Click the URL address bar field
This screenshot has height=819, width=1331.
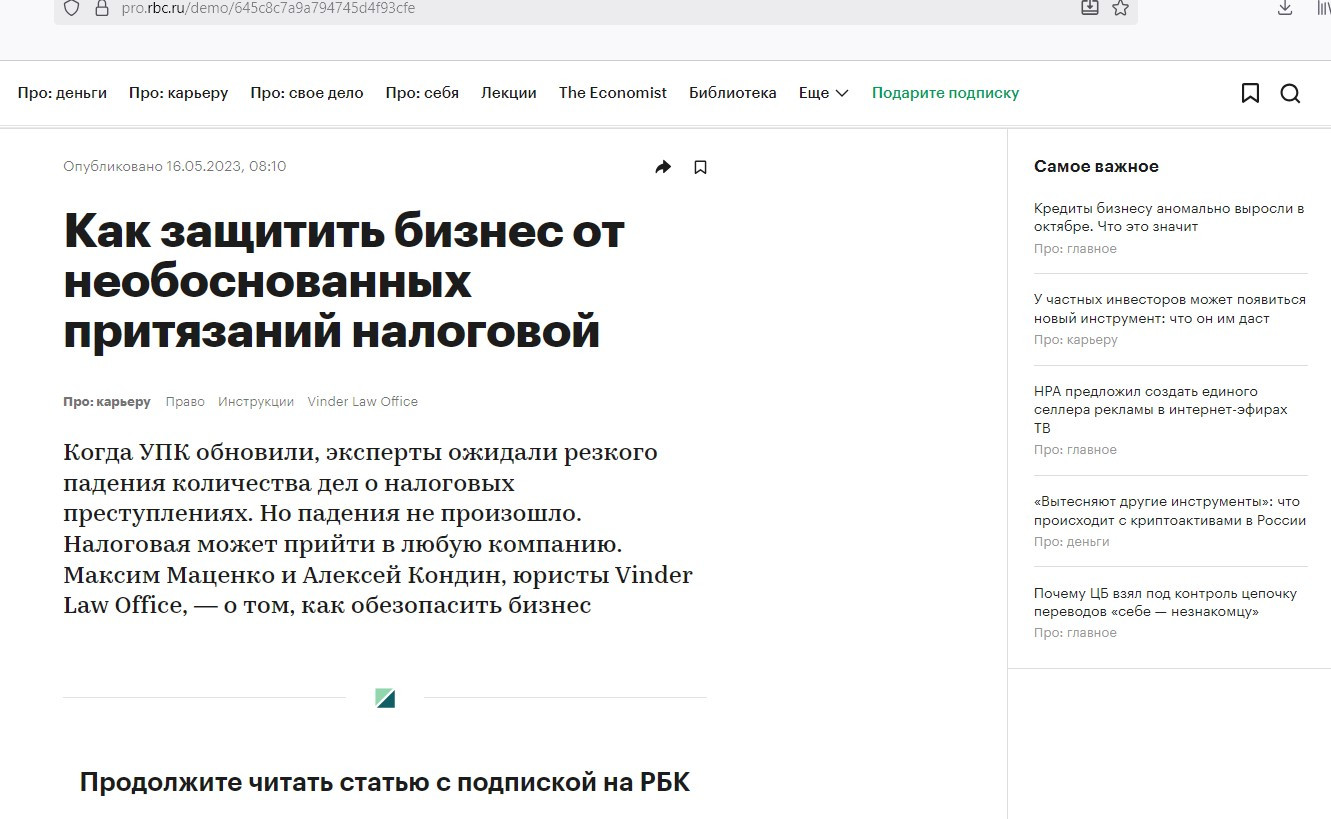(590, 8)
